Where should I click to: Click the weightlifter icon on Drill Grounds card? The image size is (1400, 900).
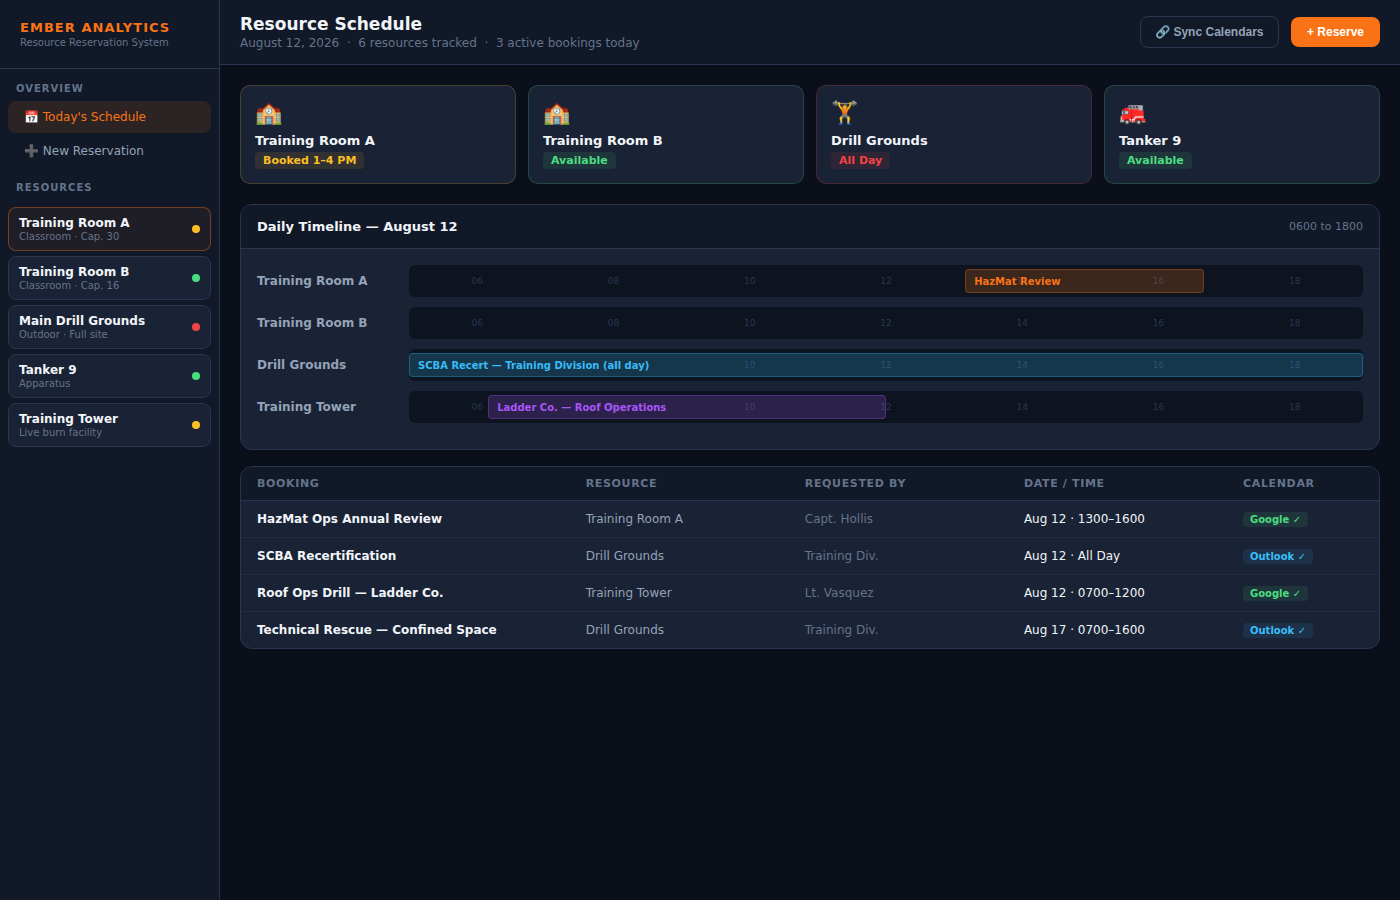tap(844, 113)
